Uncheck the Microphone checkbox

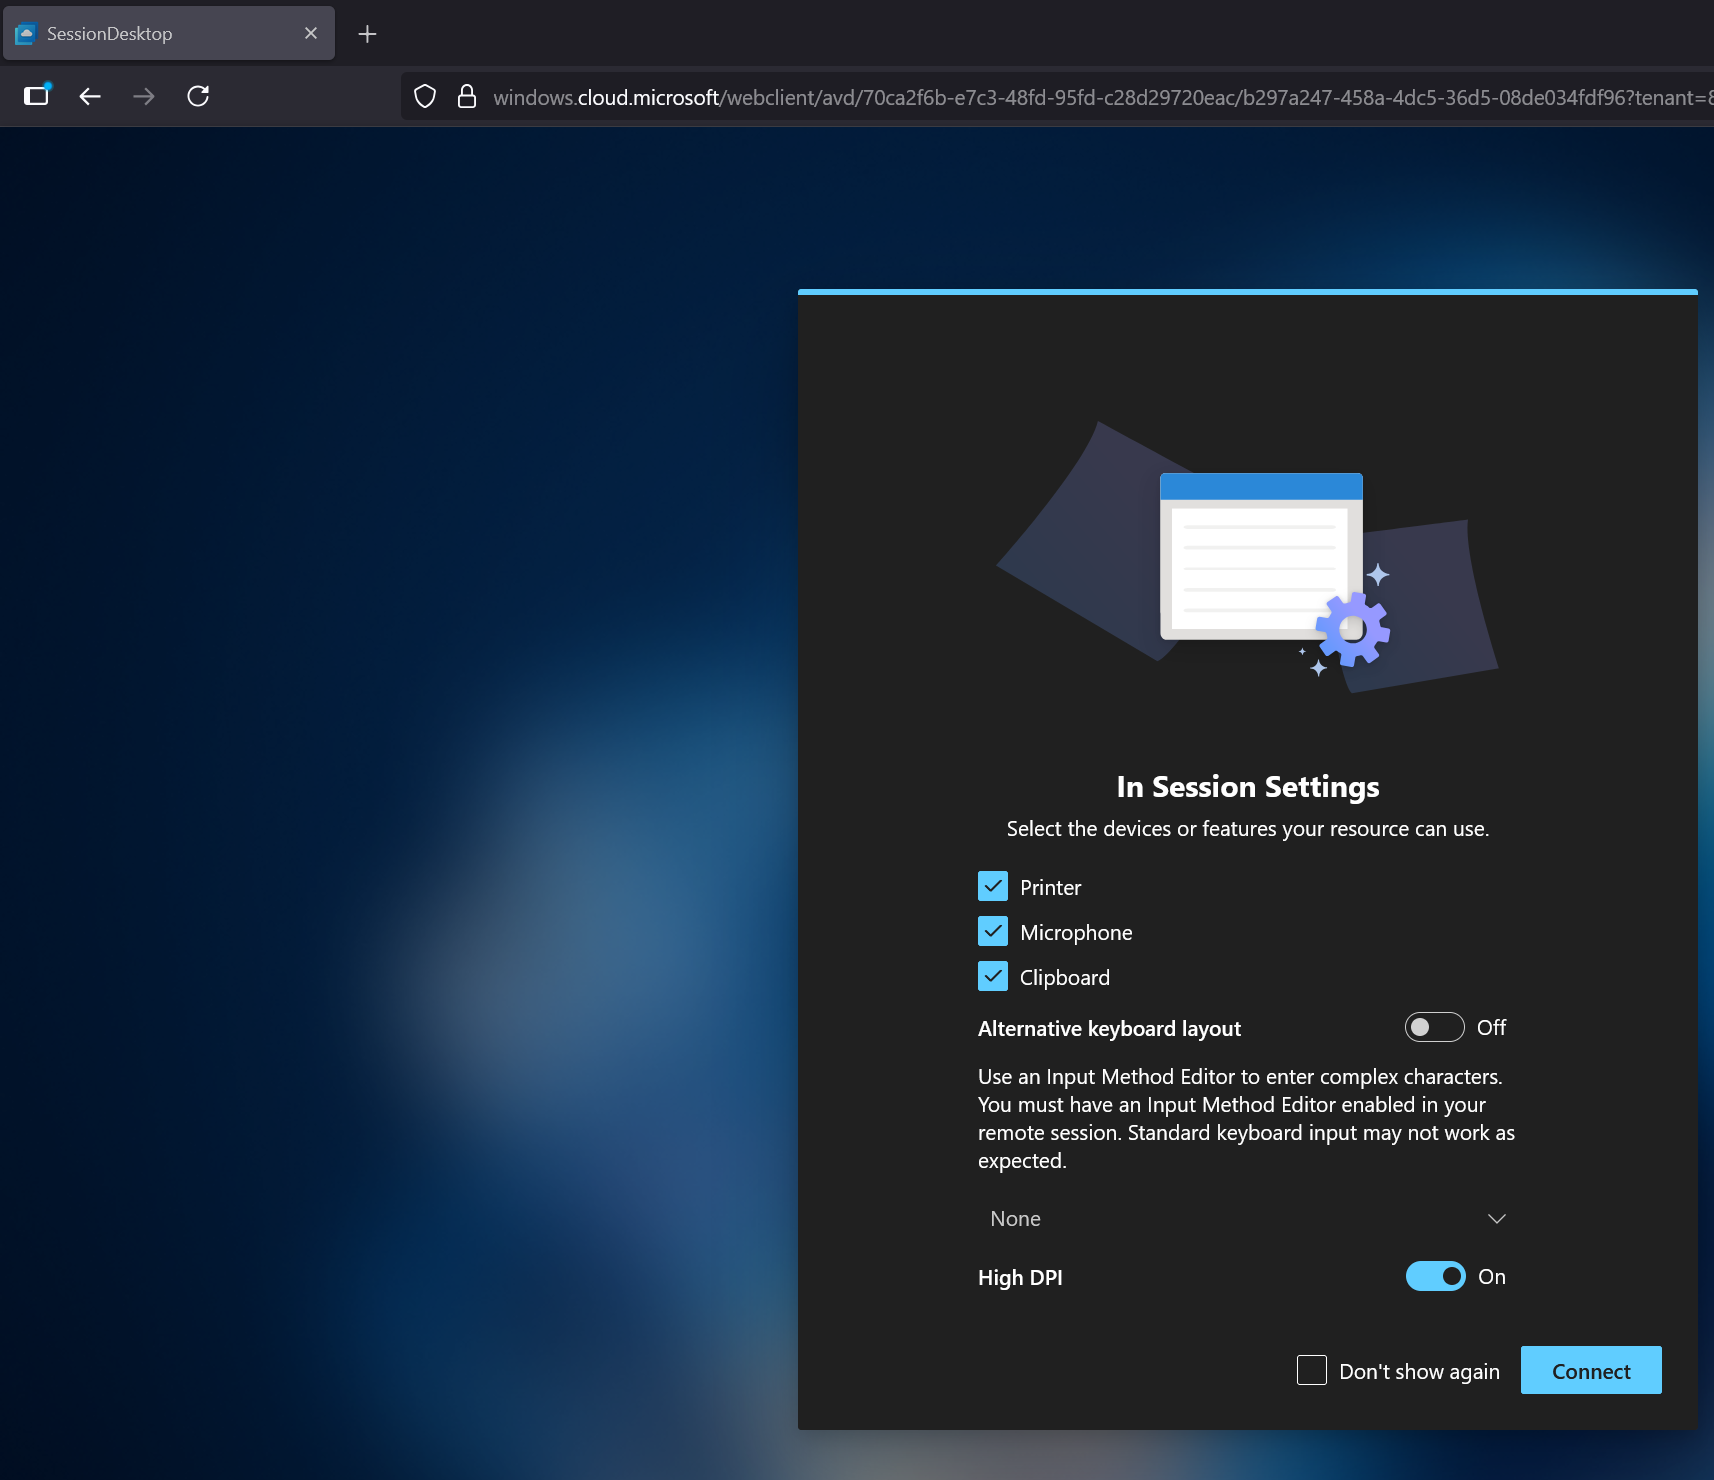tap(992, 931)
